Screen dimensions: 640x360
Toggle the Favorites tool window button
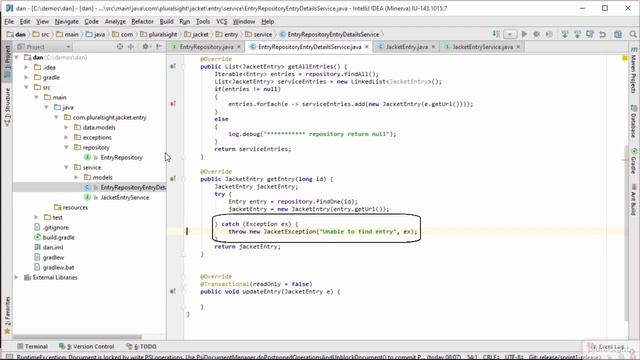[7, 315]
